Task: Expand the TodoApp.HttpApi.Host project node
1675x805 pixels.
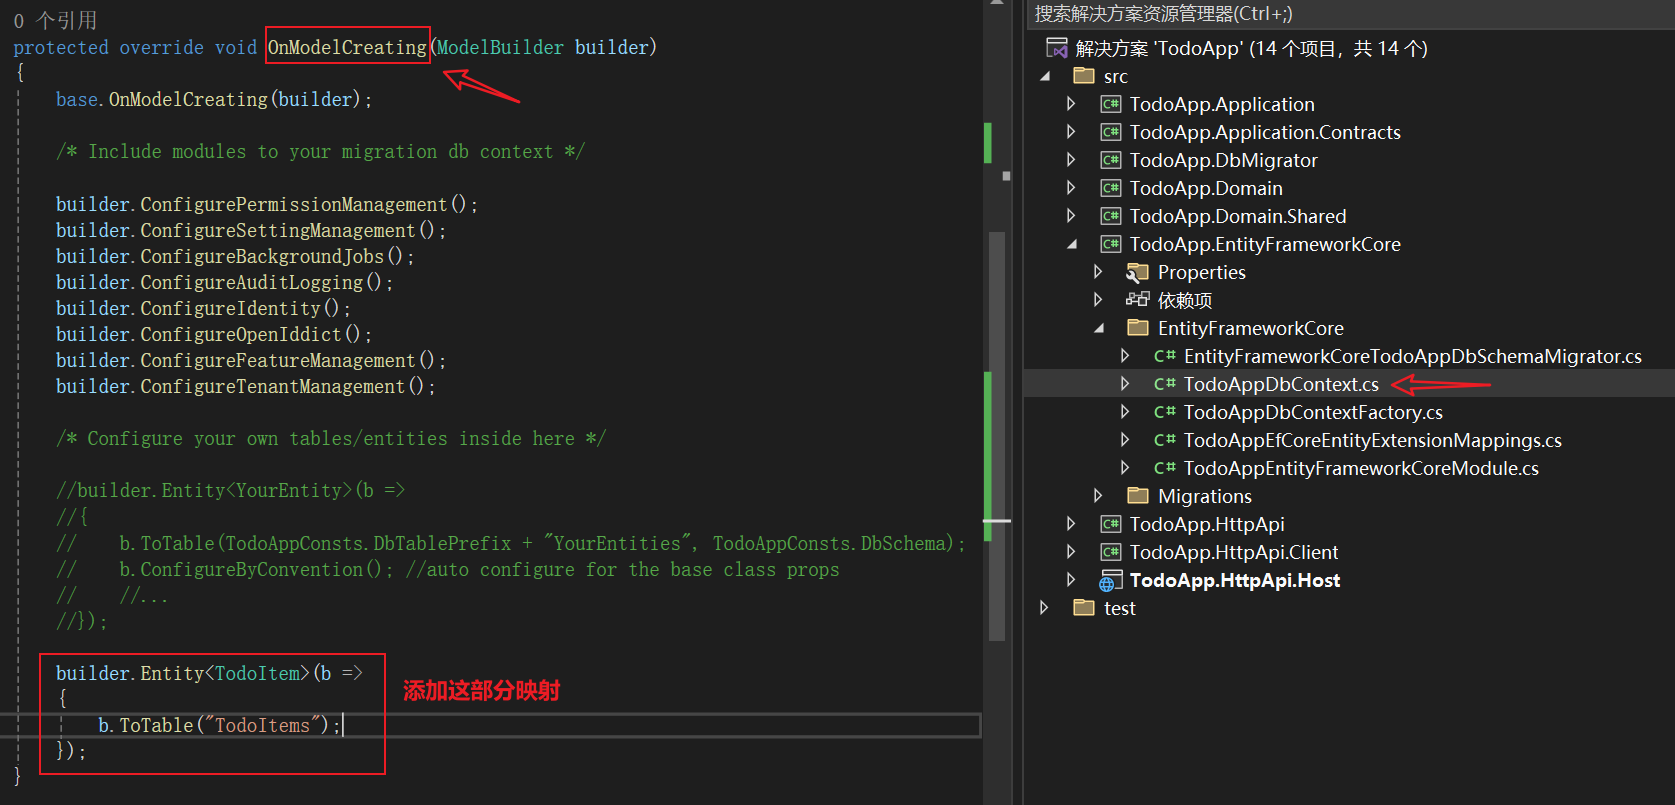Action: click(1072, 580)
